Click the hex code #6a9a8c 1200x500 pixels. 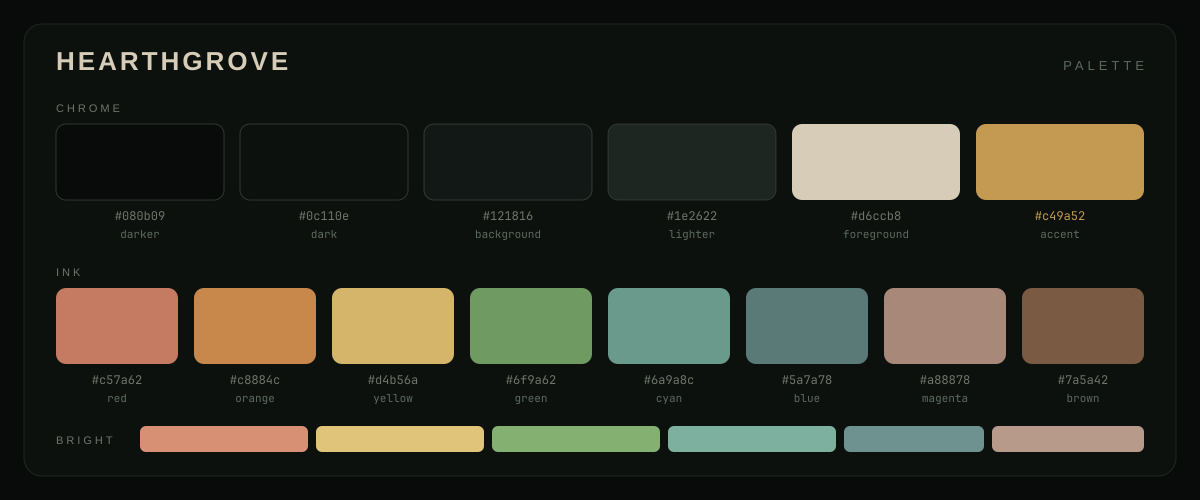pyautogui.click(x=669, y=380)
